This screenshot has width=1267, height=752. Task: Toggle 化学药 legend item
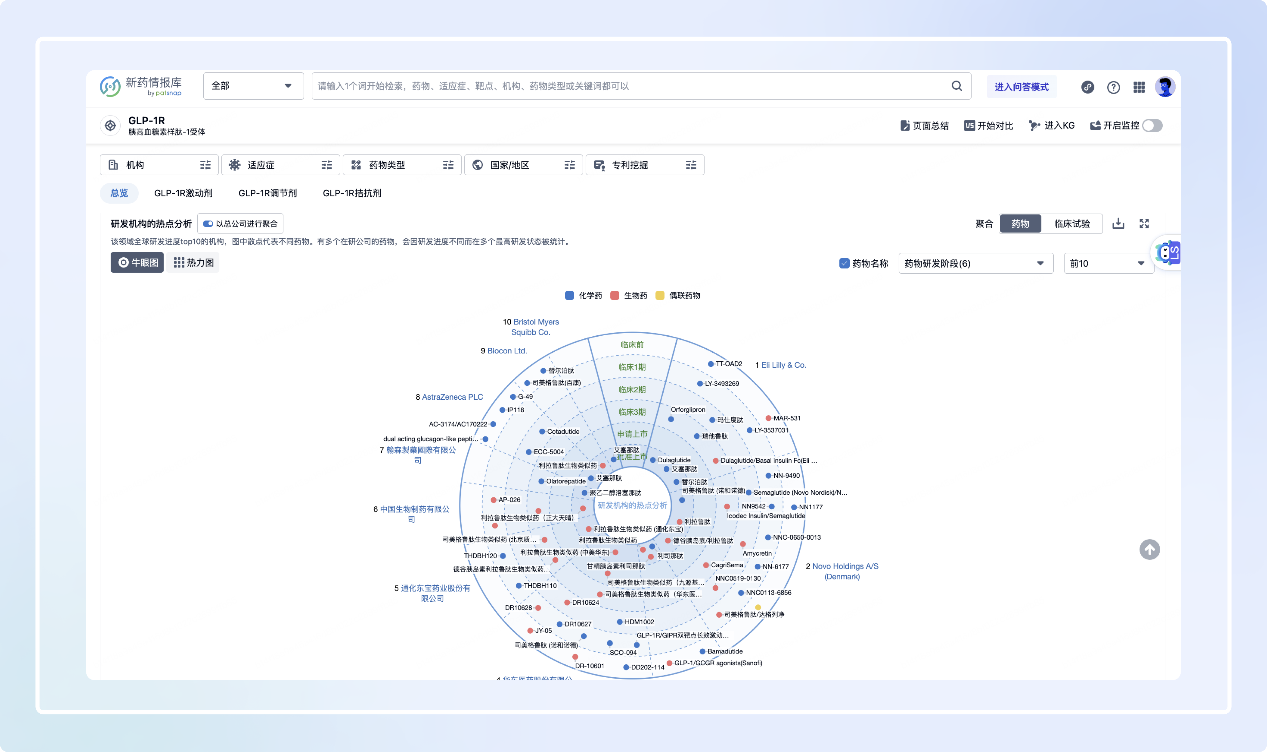(x=583, y=296)
